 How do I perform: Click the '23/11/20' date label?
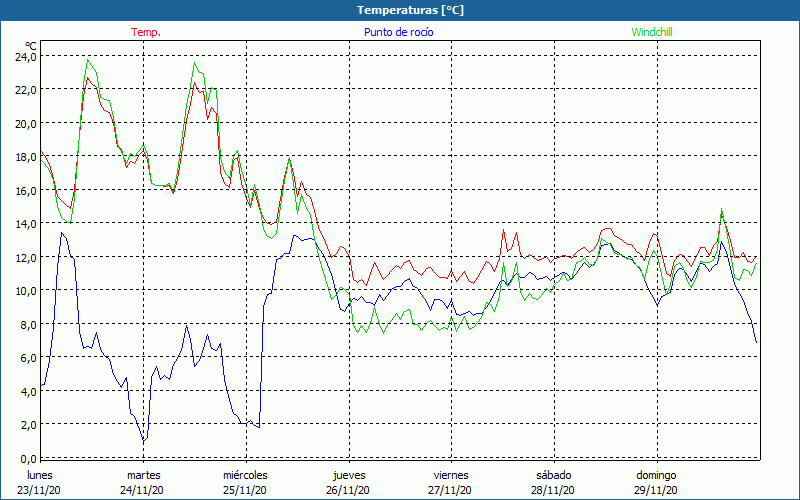[x=39, y=490]
